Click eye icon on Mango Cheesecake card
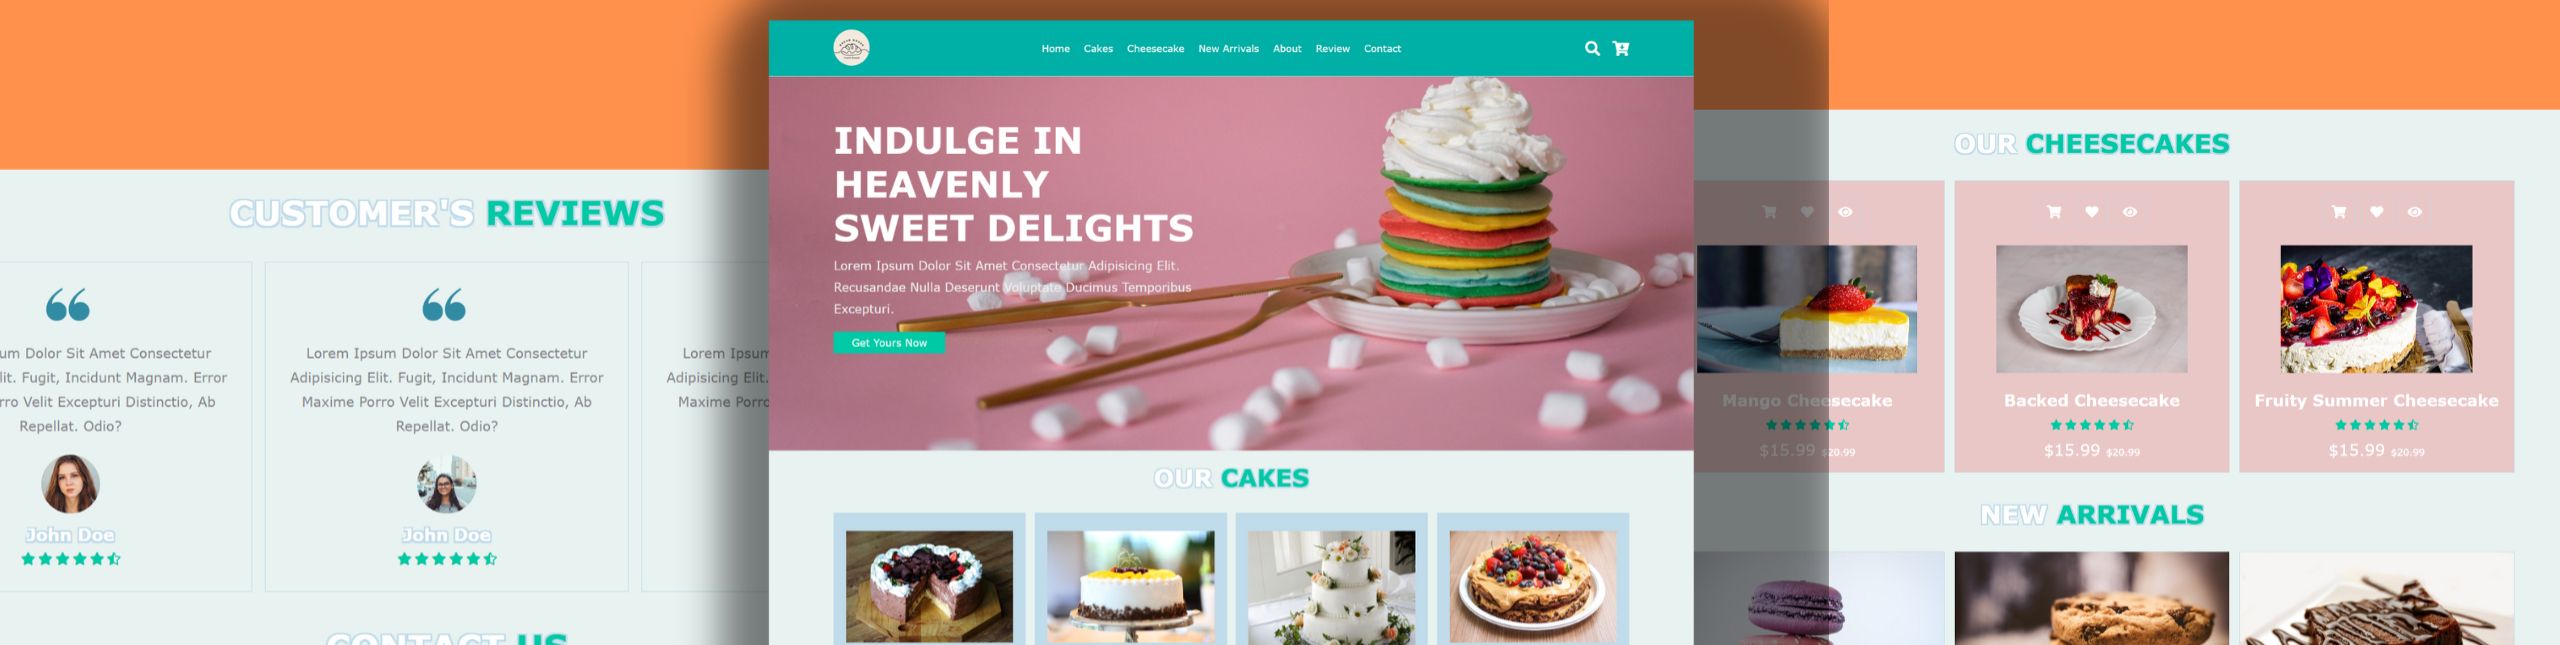2560x645 pixels. pyautogui.click(x=1845, y=212)
